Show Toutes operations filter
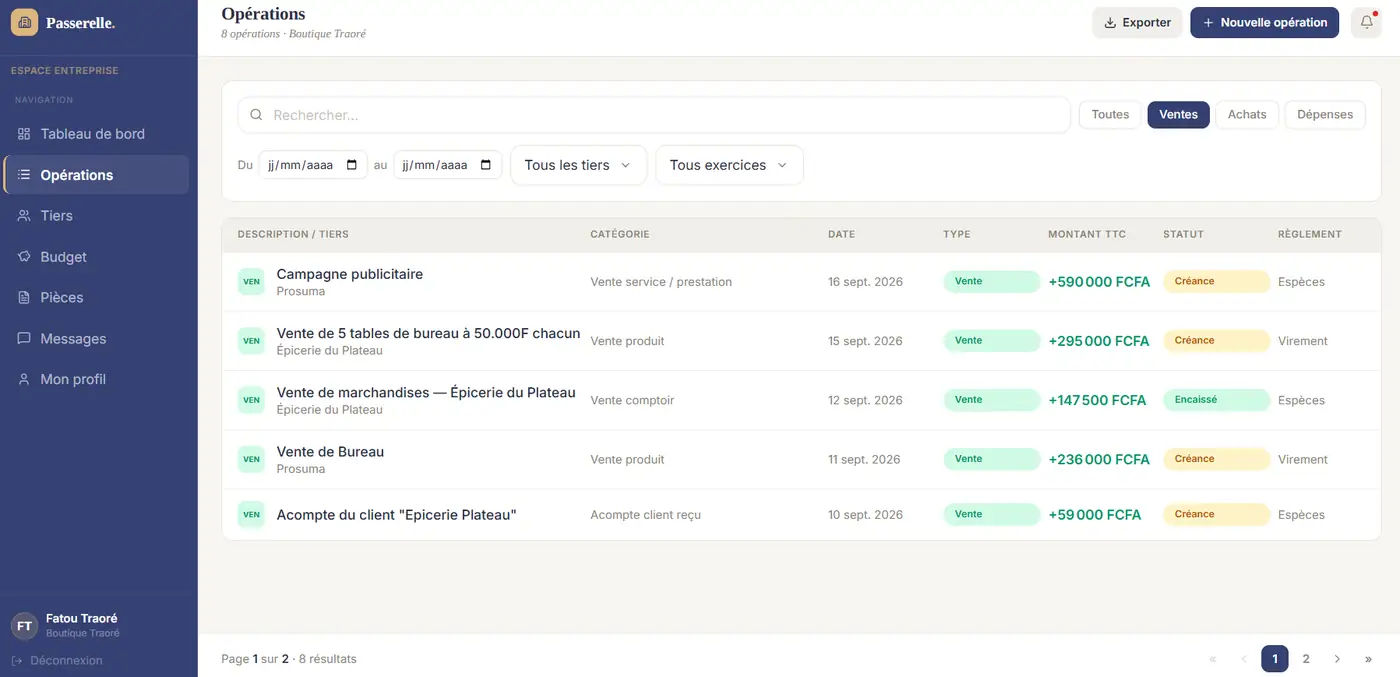Viewport: 1400px width, 677px height. [x=1110, y=115]
